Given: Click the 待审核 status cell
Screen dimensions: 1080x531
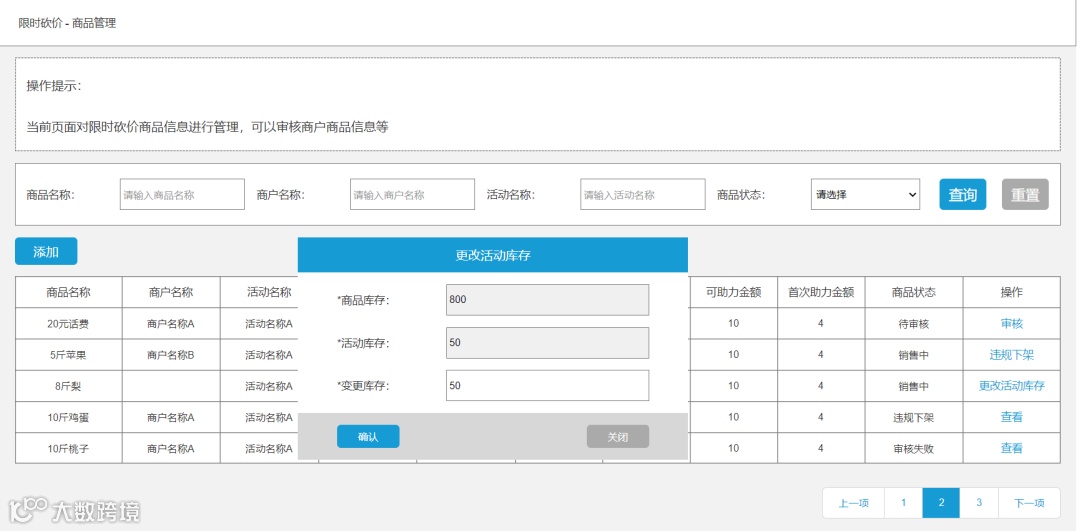Looking at the screenshot, I should pos(914,324).
